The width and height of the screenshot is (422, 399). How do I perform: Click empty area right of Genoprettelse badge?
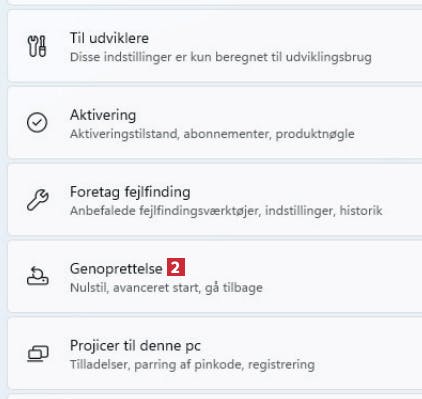point(300,269)
